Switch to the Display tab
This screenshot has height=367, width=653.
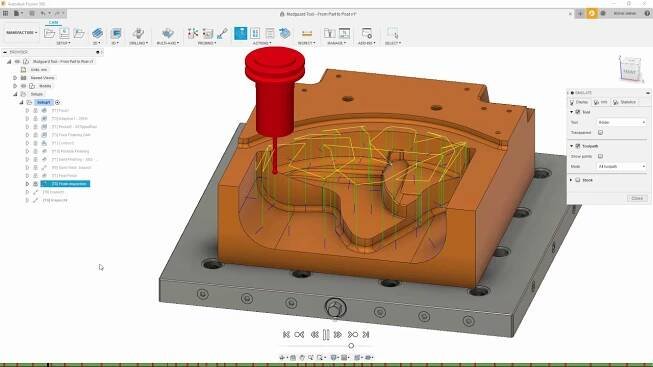[x=579, y=102]
